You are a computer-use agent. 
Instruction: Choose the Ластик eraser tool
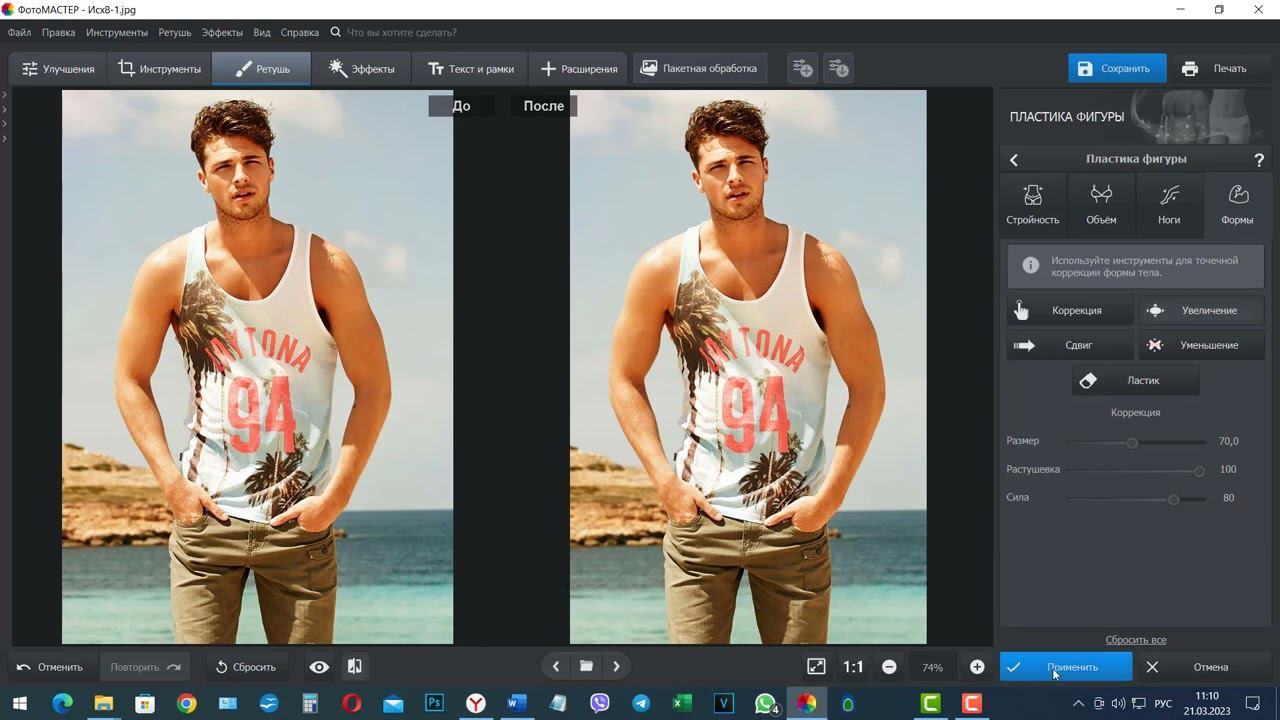tap(1135, 380)
